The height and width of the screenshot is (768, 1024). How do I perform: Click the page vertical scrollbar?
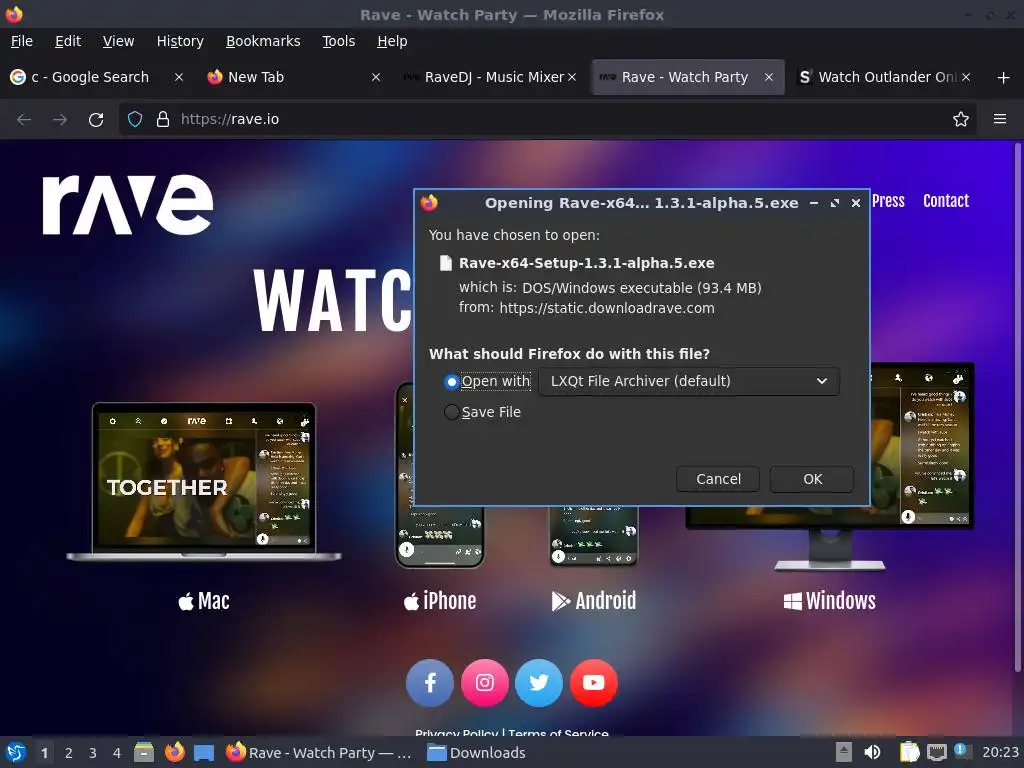[x=1017, y=406]
